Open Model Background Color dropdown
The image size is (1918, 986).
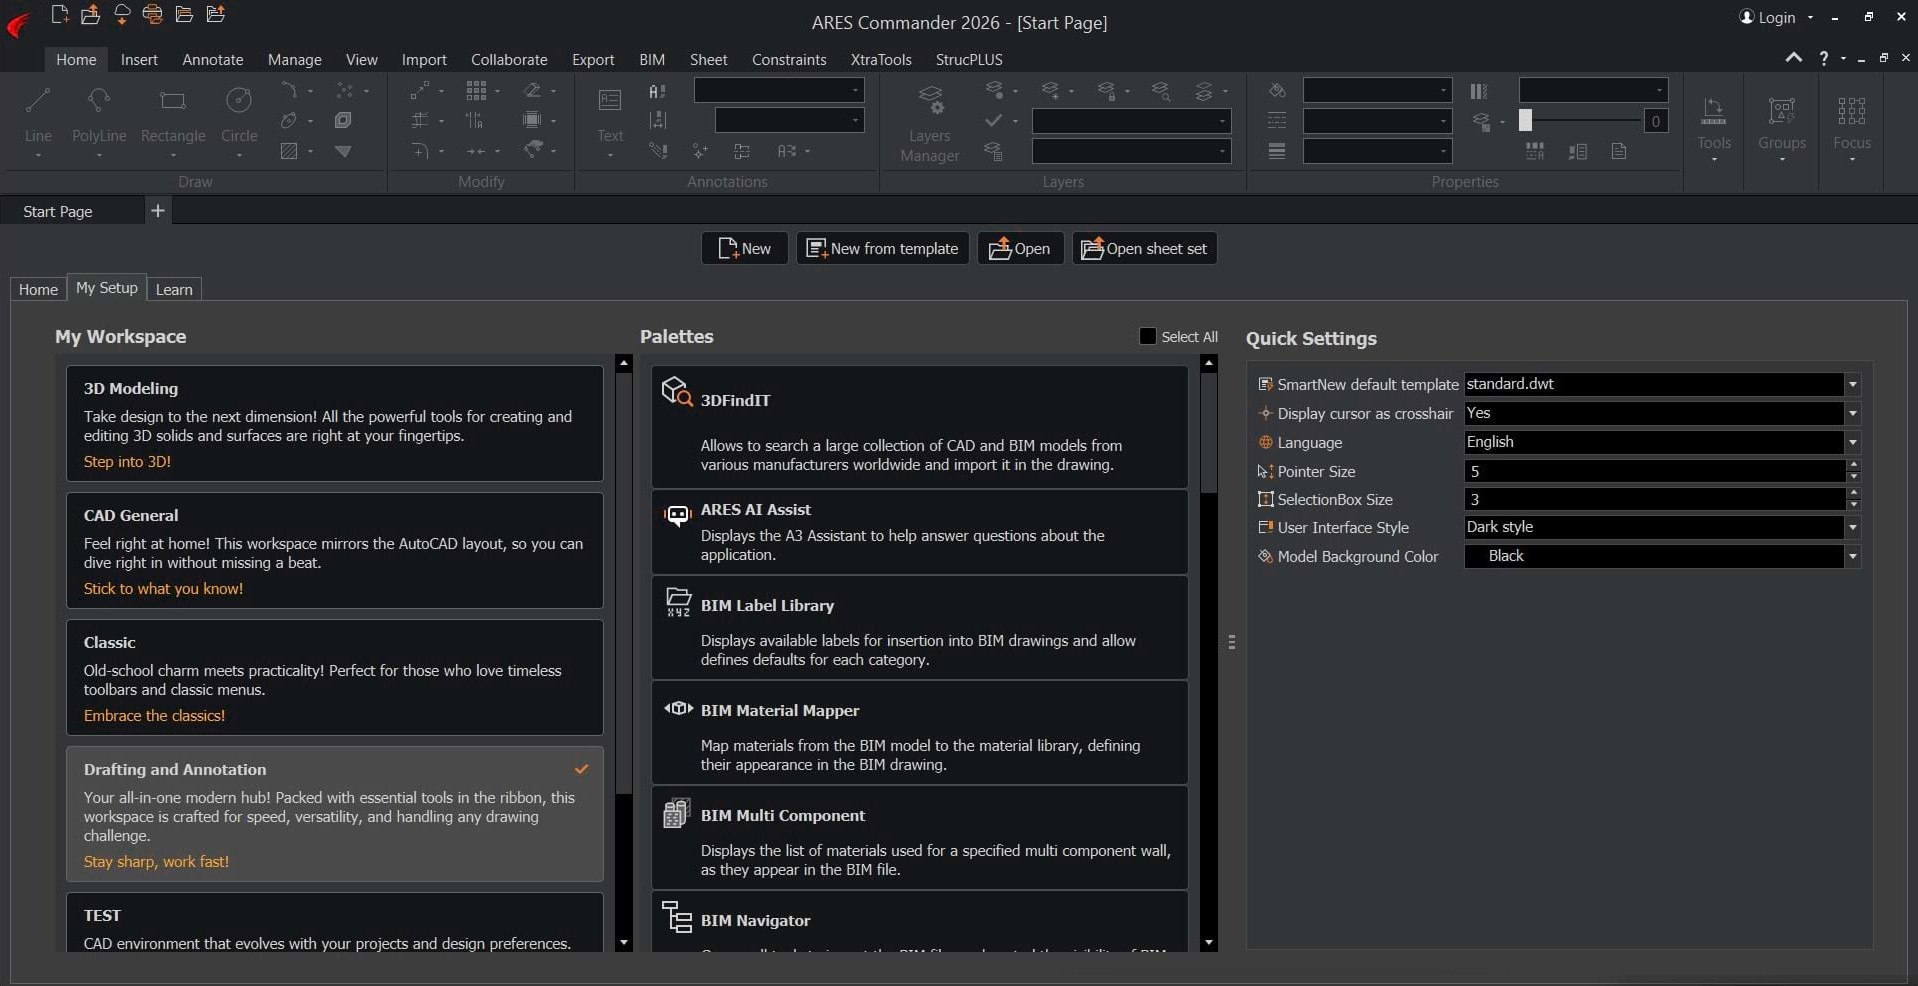click(x=1852, y=556)
